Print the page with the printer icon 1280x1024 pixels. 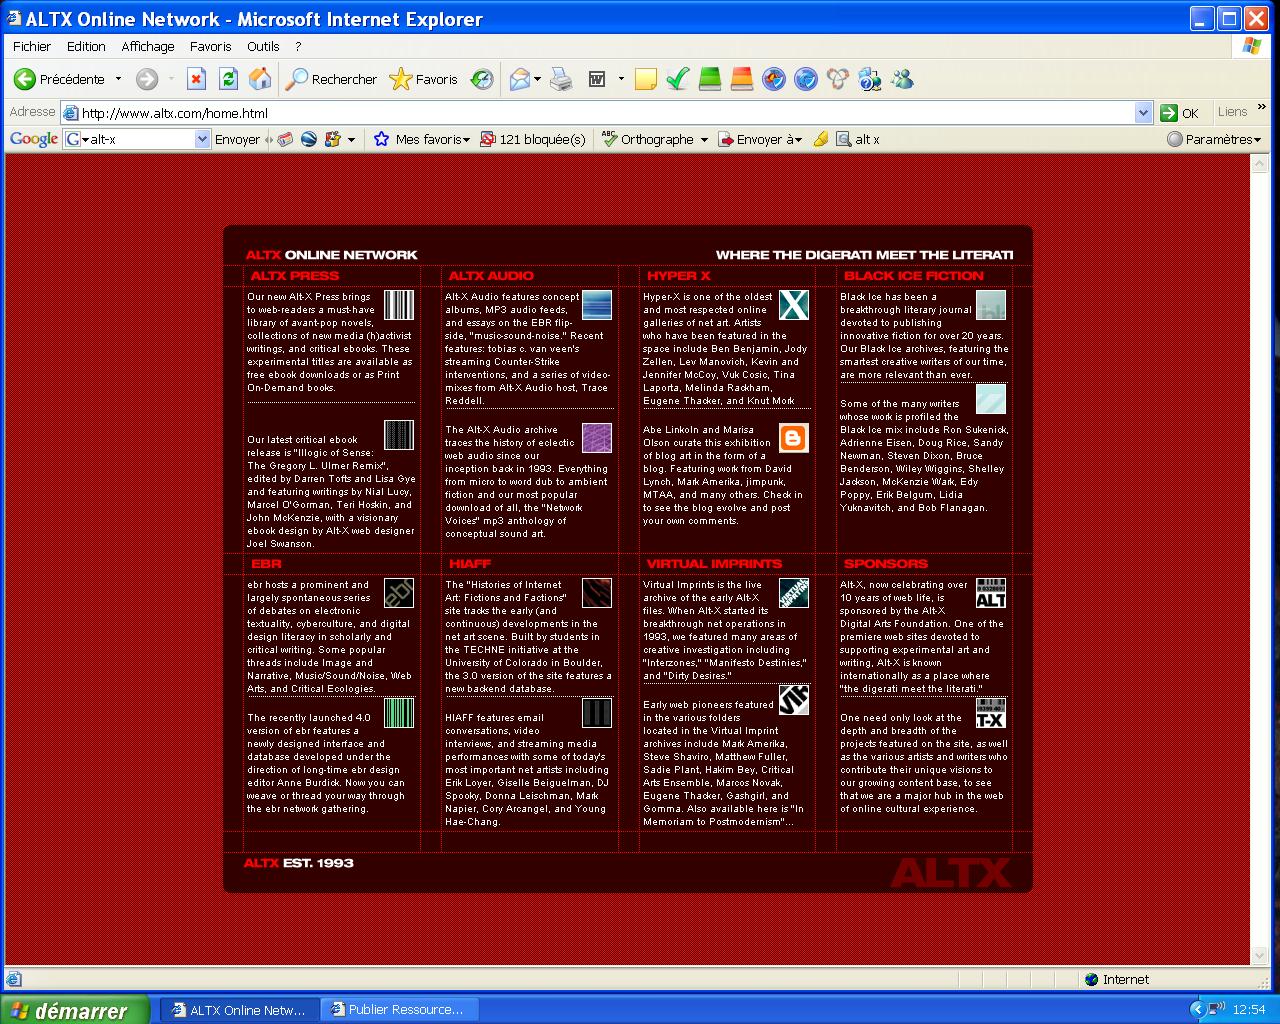click(562, 79)
